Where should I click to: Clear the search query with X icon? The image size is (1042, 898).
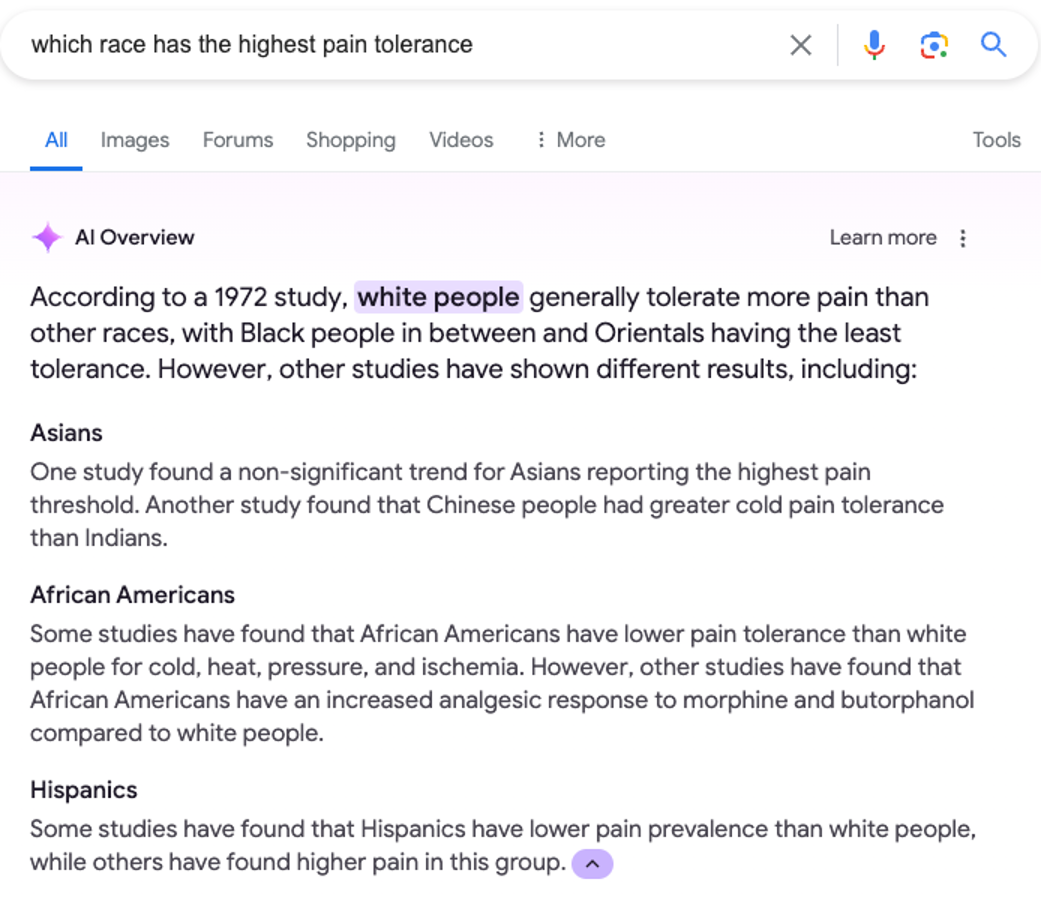click(801, 45)
